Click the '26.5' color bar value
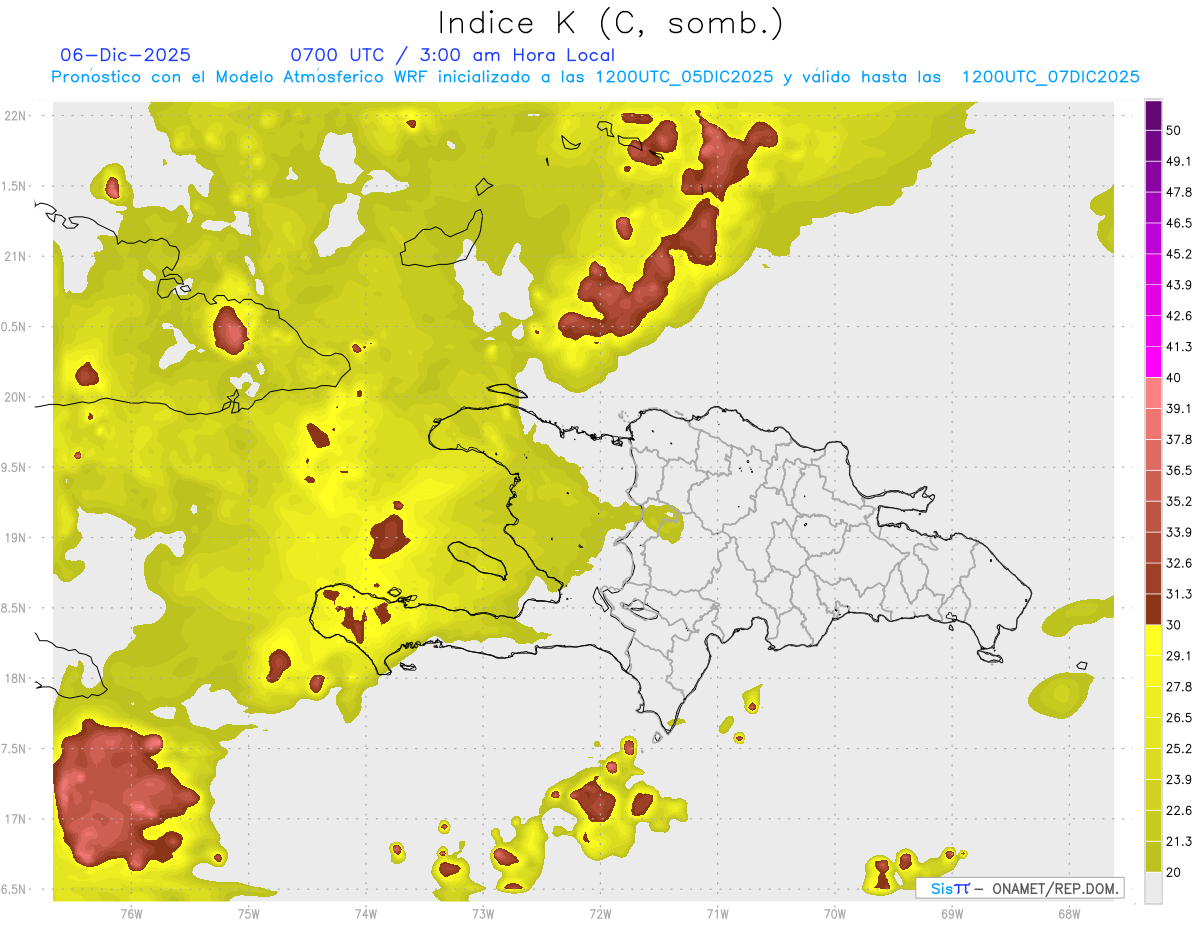Image resolution: width=1200 pixels, height=927 pixels. 1179,718
